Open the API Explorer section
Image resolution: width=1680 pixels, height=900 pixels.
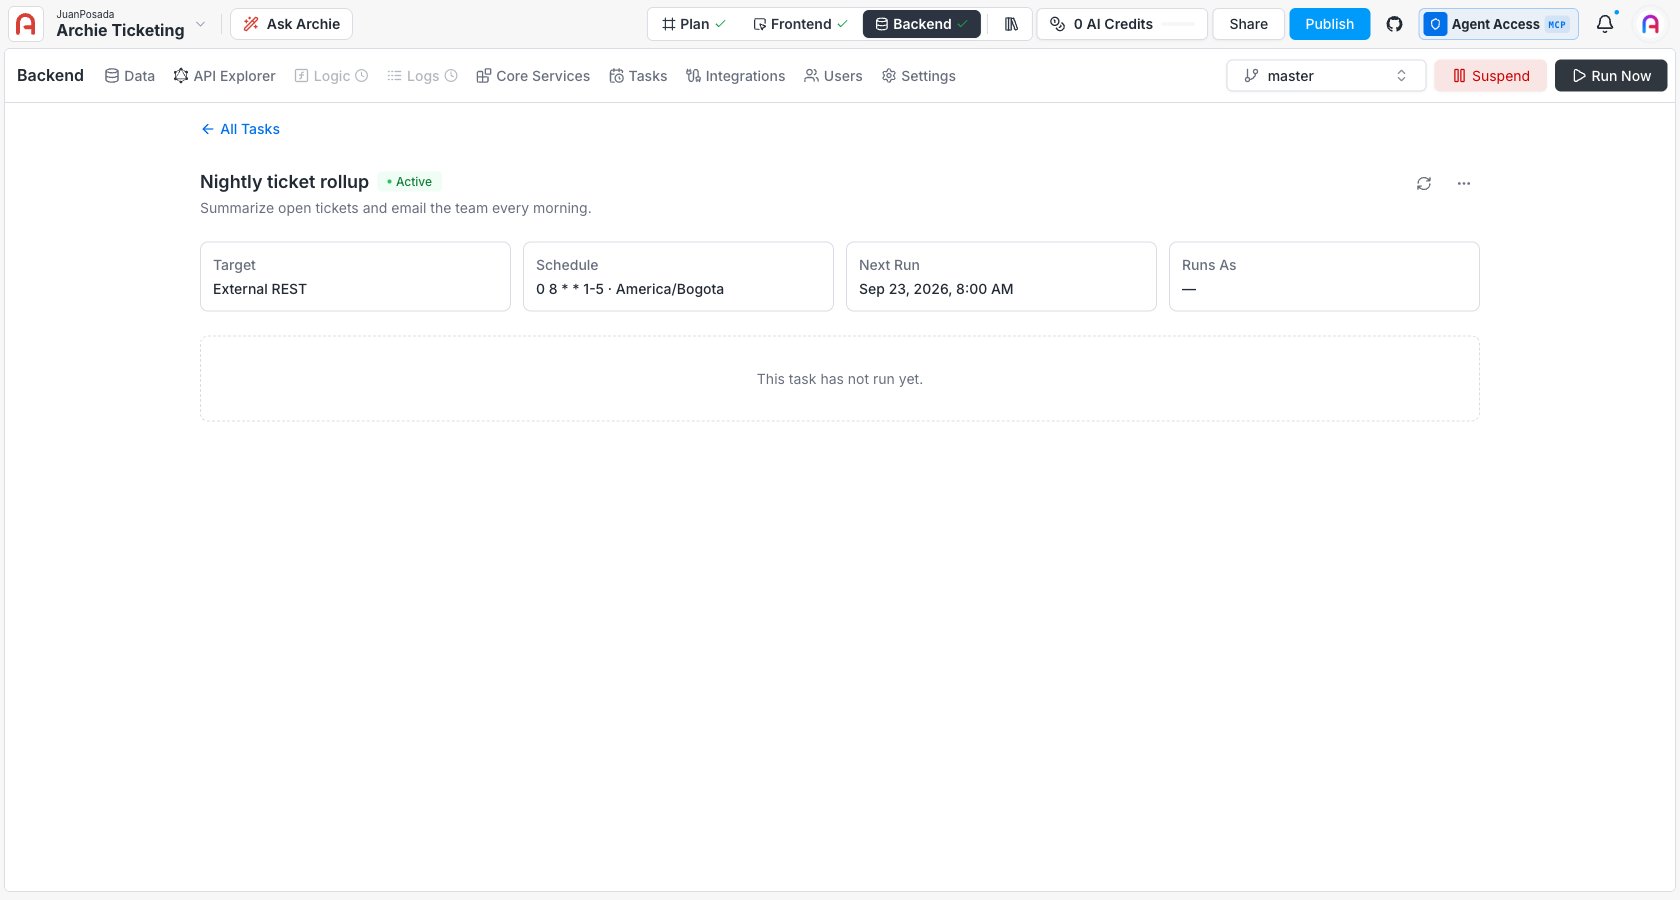224,76
